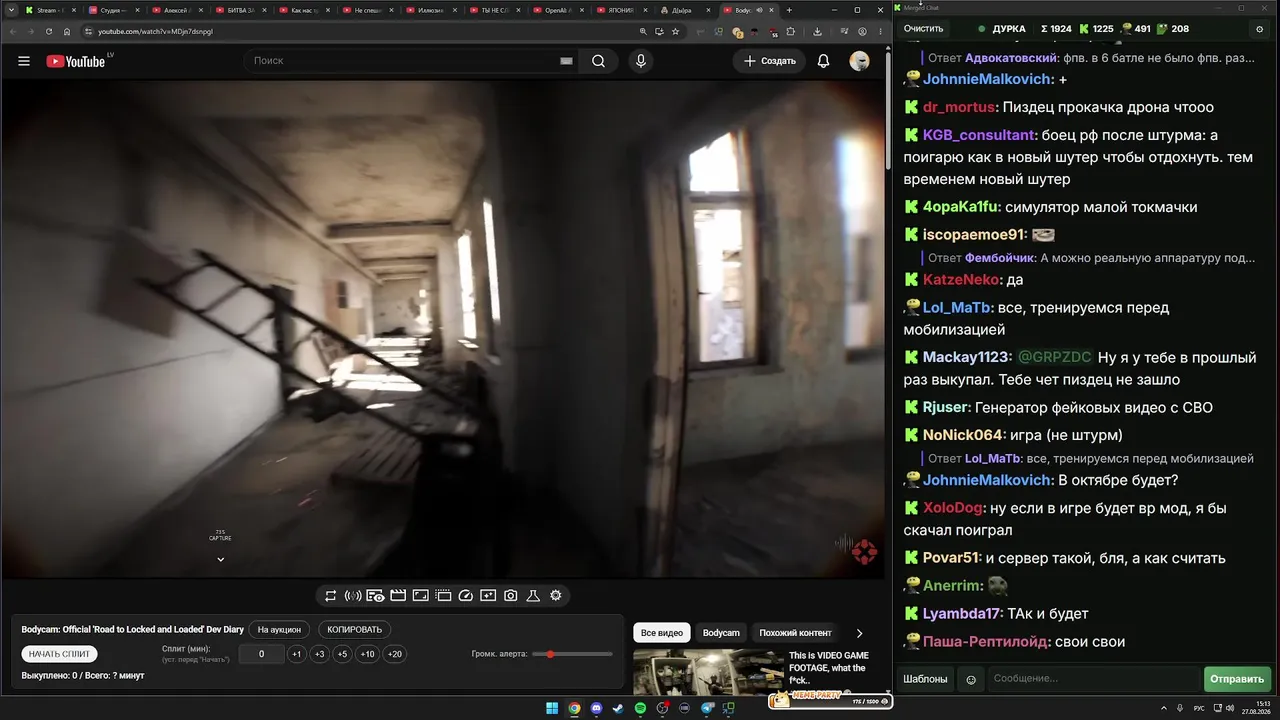Open Telegram from the taskbar

707,709
